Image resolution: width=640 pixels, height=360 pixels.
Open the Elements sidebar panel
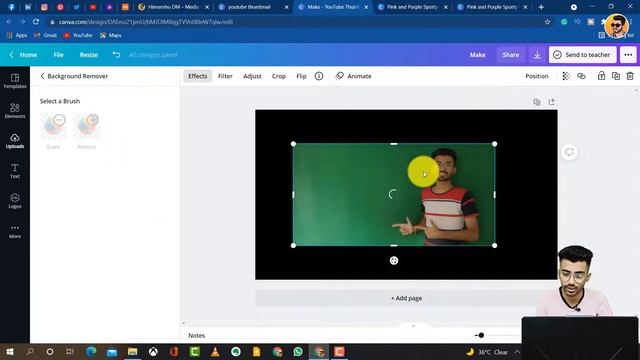pos(15,111)
